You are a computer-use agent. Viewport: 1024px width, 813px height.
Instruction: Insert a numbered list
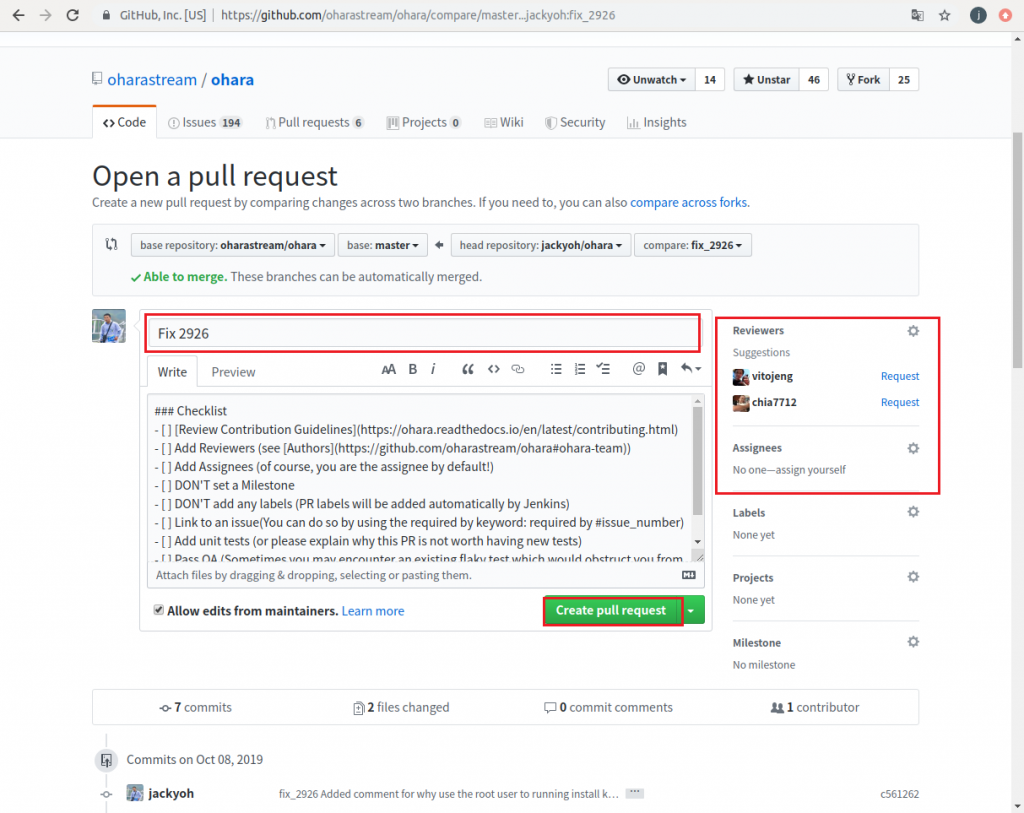point(579,370)
